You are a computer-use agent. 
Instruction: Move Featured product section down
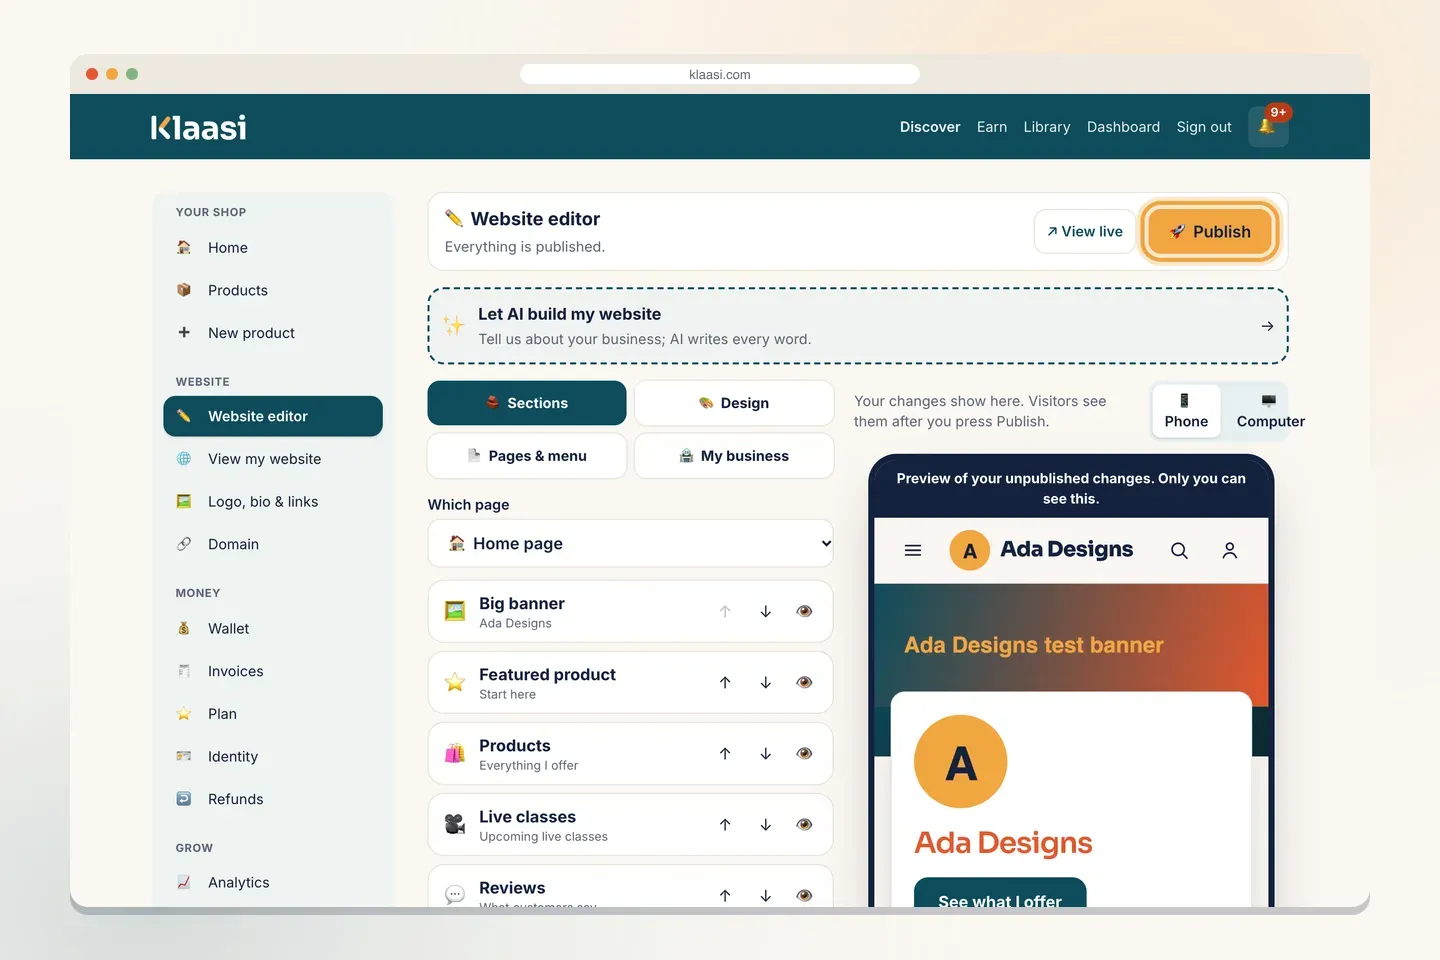pos(766,682)
